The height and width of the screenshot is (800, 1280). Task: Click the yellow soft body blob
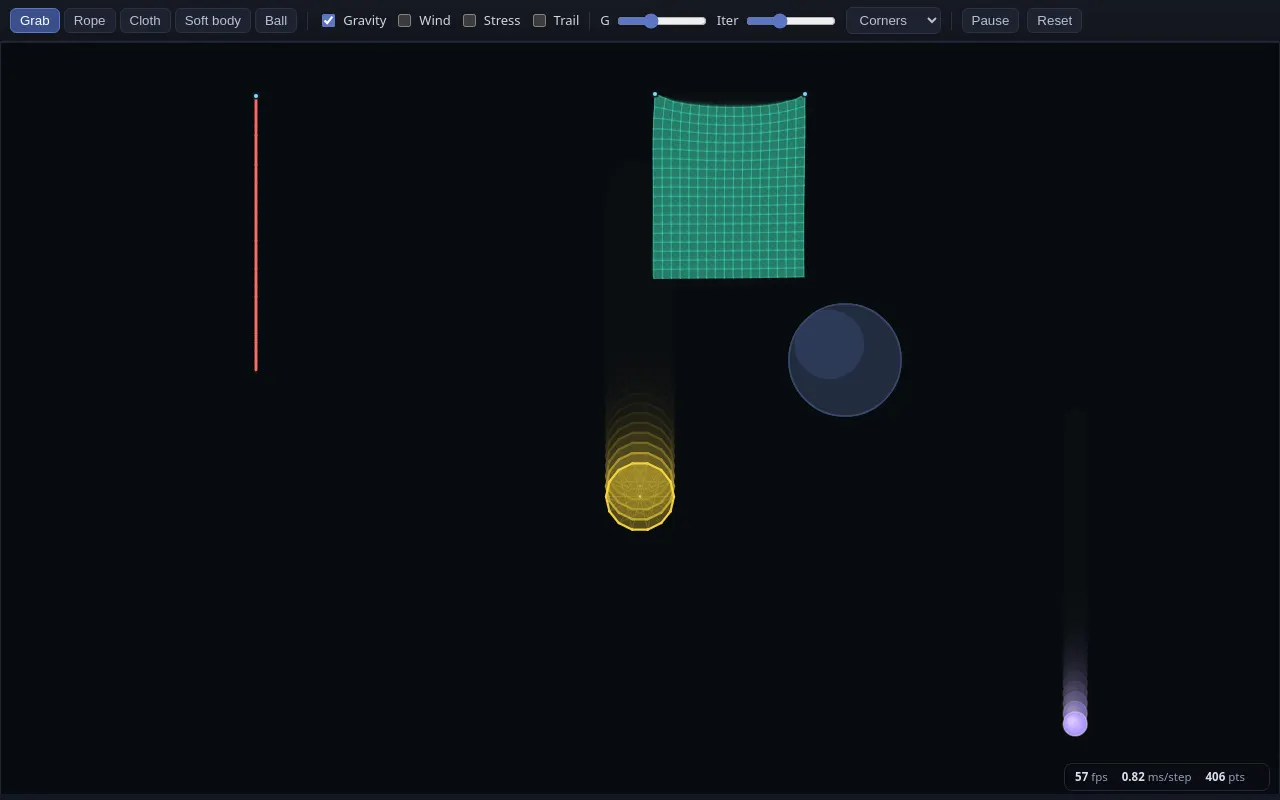[x=640, y=496]
